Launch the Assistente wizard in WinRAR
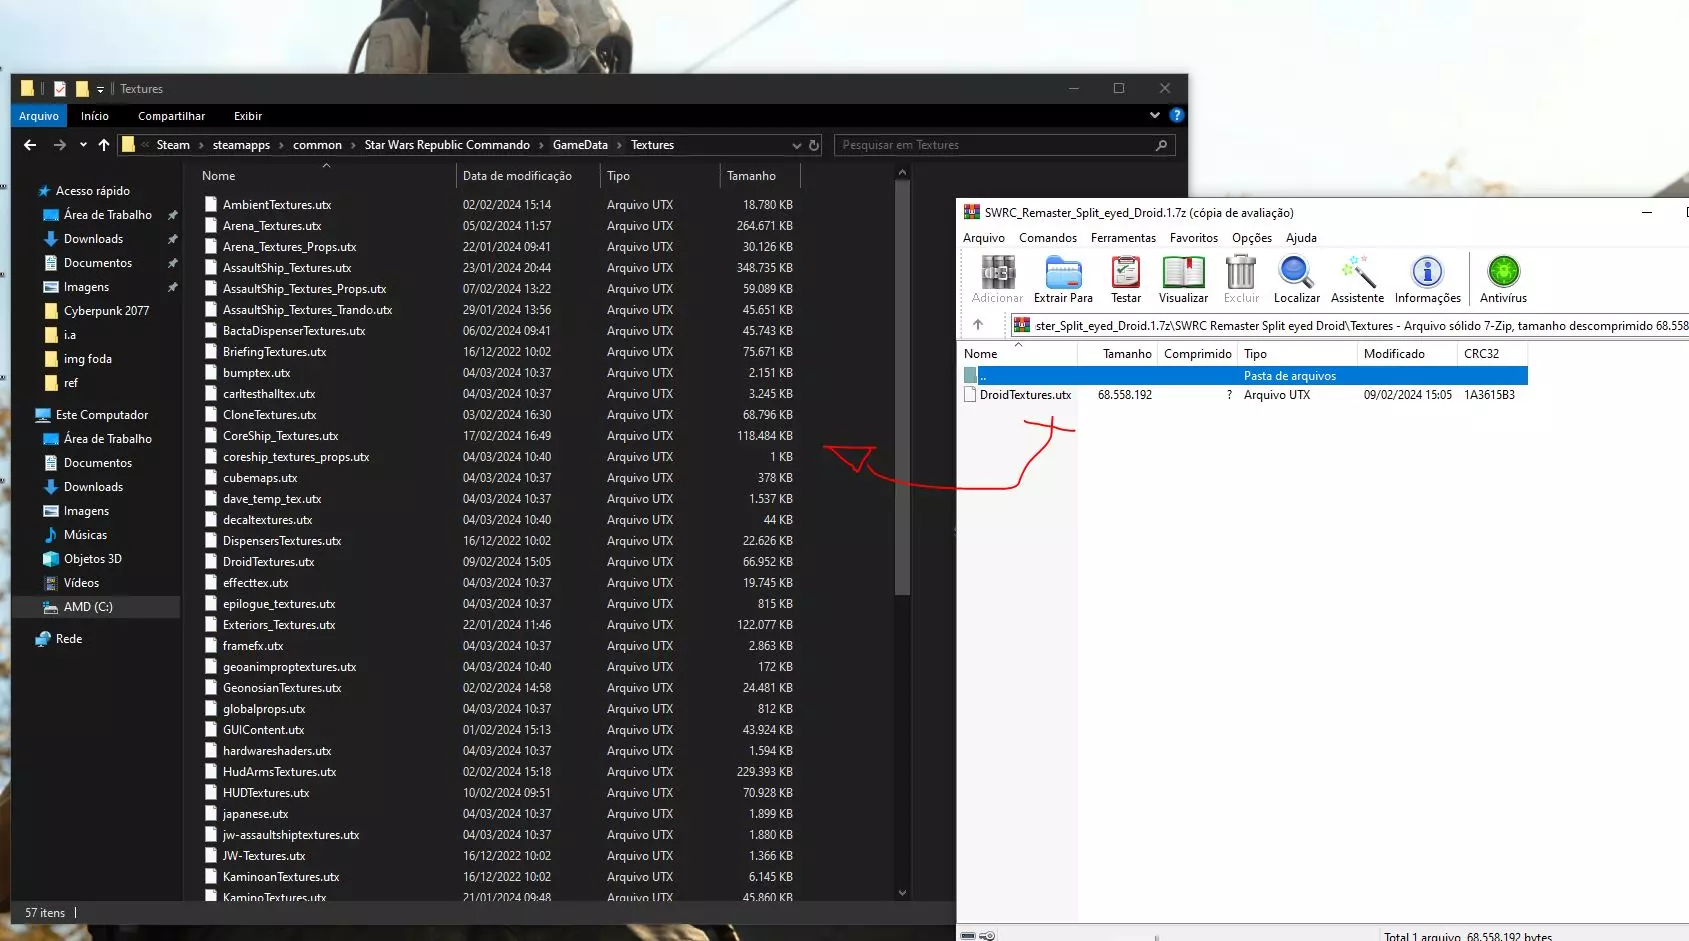Viewport: 1689px width, 941px height. pyautogui.click(x=1357, y=279)
